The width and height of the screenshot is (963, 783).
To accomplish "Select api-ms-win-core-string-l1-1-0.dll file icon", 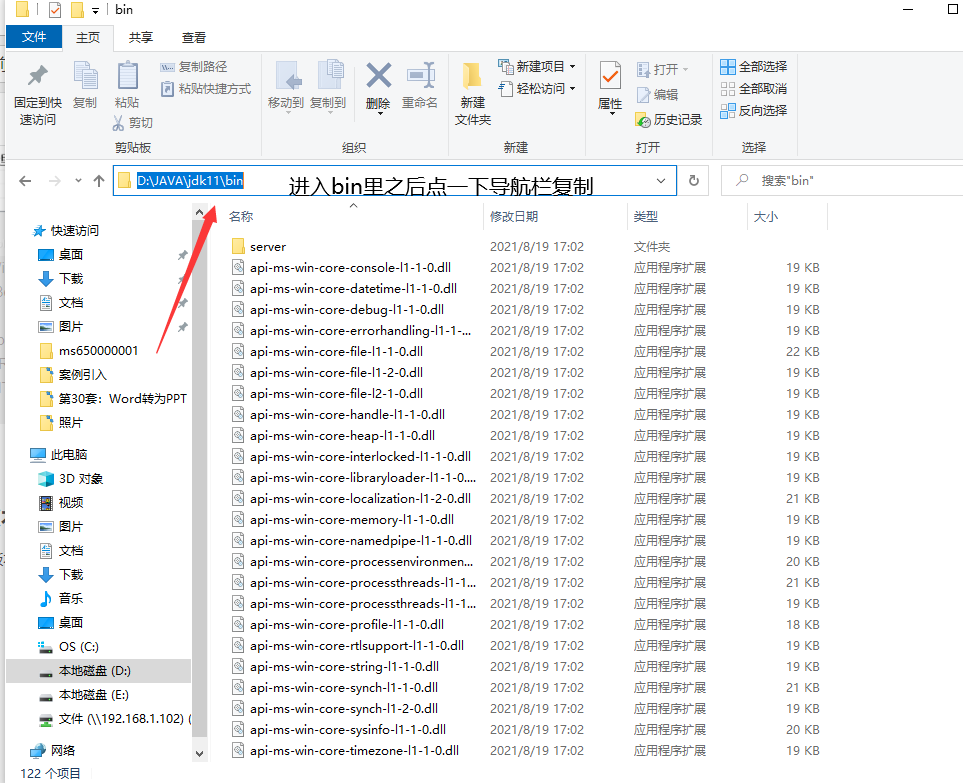I will tap(238, 666).
